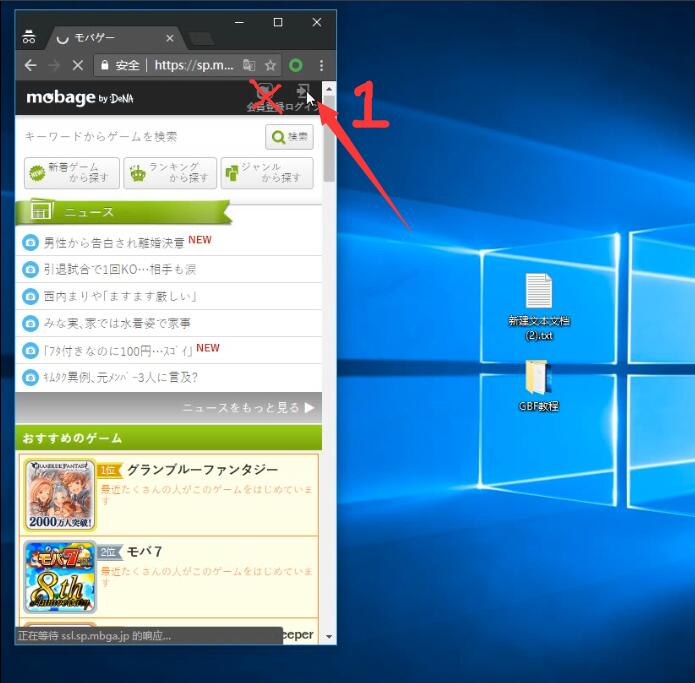
Task: Open a new browser tab
Action: pyautogui.click(x=201, y=39)
